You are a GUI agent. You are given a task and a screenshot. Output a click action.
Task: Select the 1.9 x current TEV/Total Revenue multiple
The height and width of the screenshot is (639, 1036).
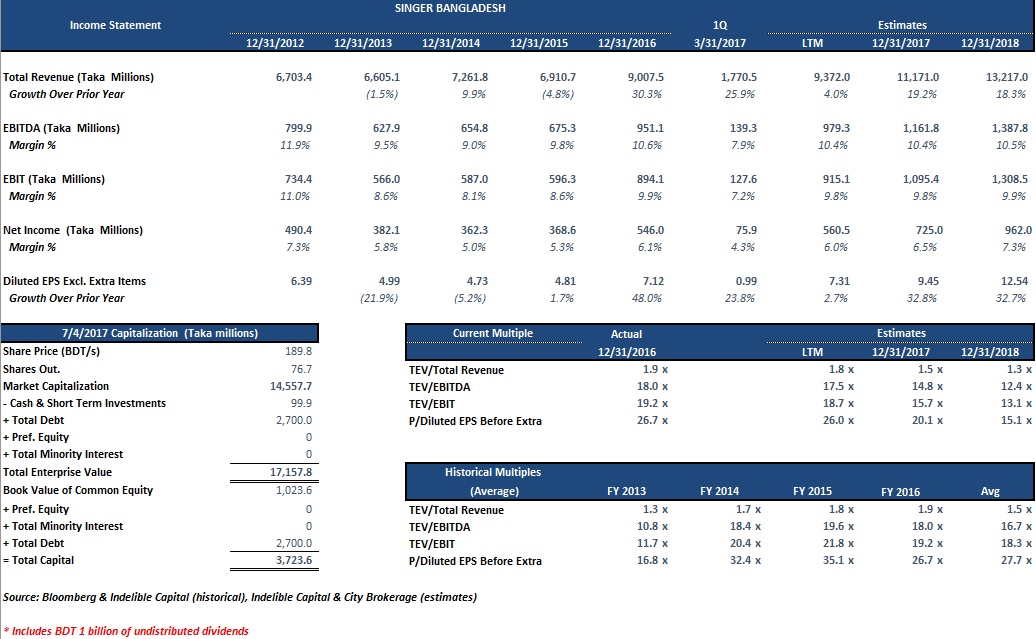pyautogui.click(x=655, y=369)
